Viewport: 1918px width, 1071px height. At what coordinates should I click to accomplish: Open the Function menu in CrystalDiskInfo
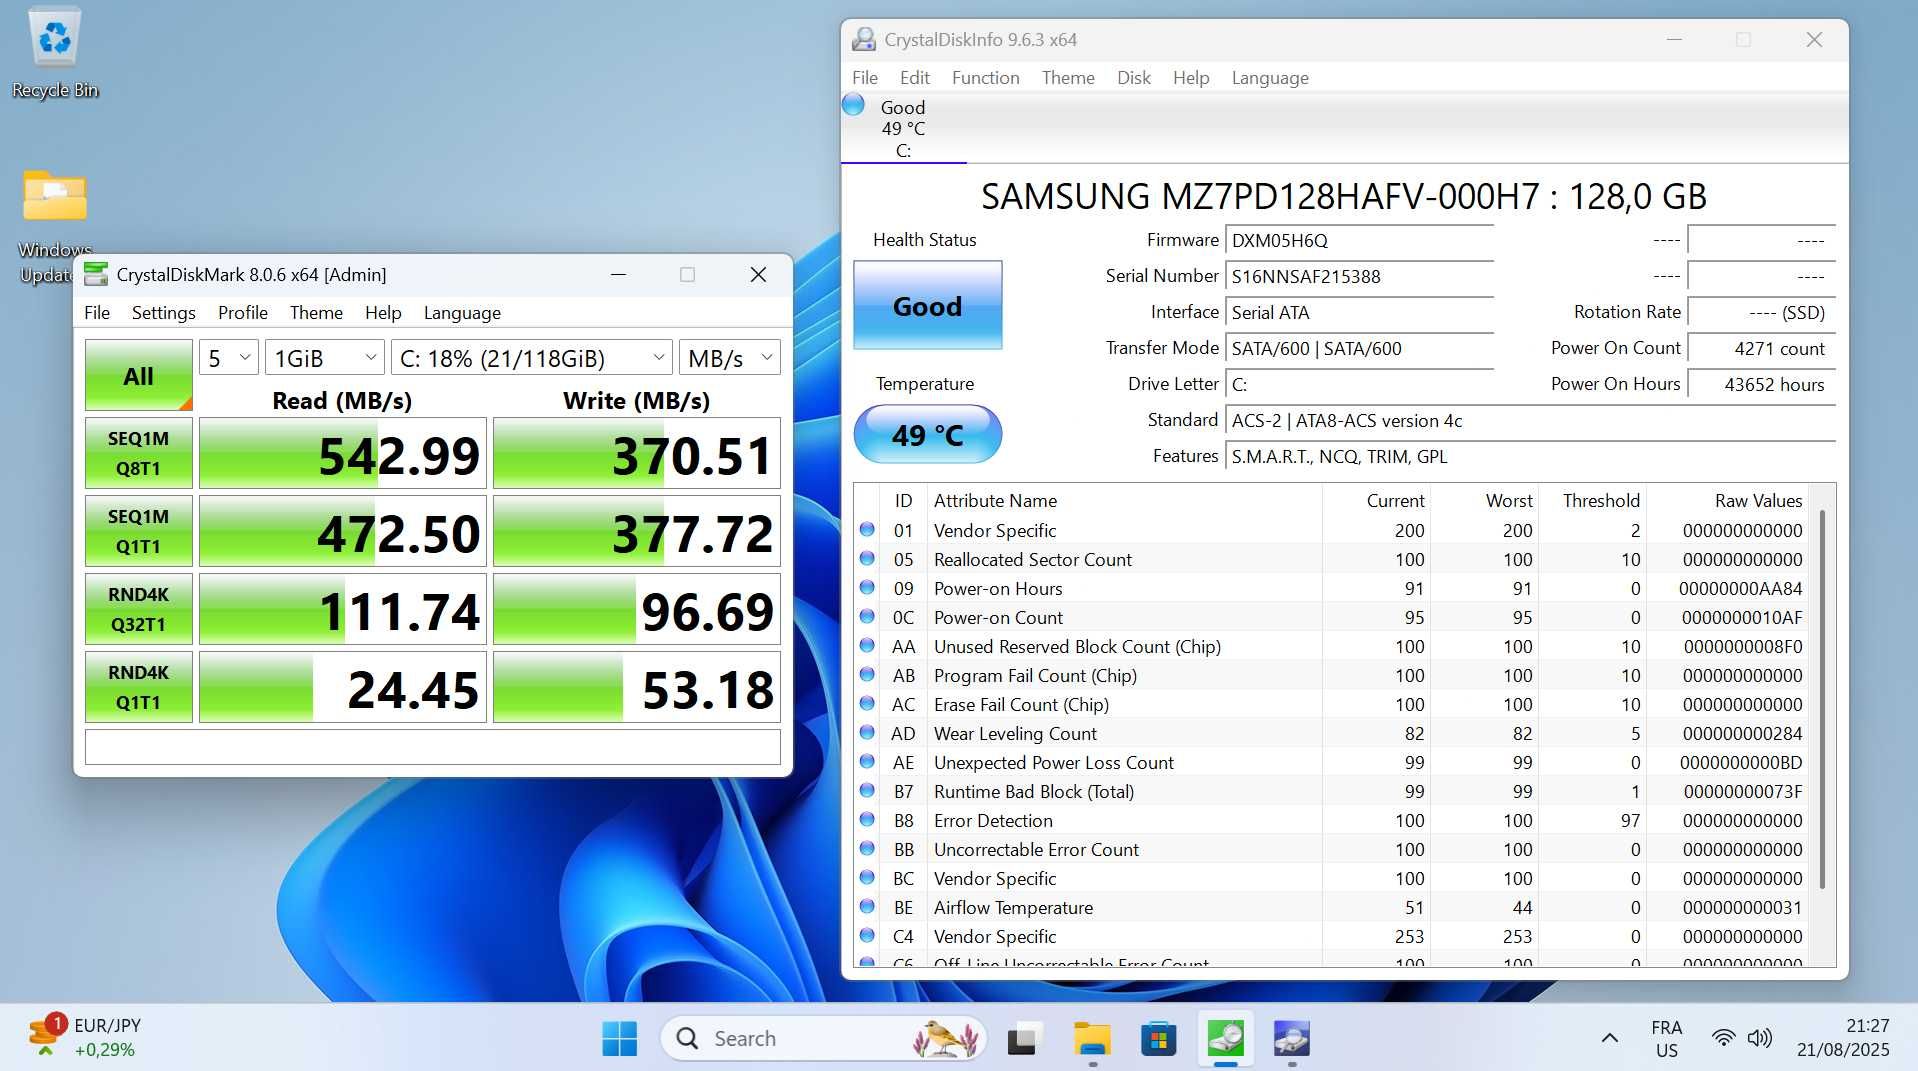pos(985,77)
